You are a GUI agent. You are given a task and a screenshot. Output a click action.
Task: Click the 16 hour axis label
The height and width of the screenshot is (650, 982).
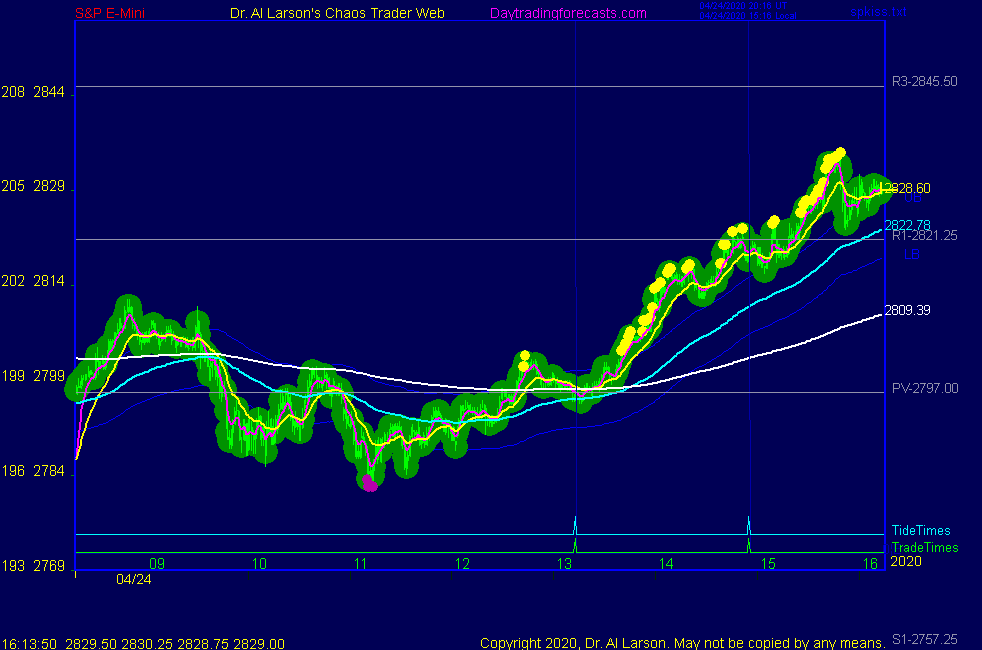pyautogui.click(x=870, y=564)
